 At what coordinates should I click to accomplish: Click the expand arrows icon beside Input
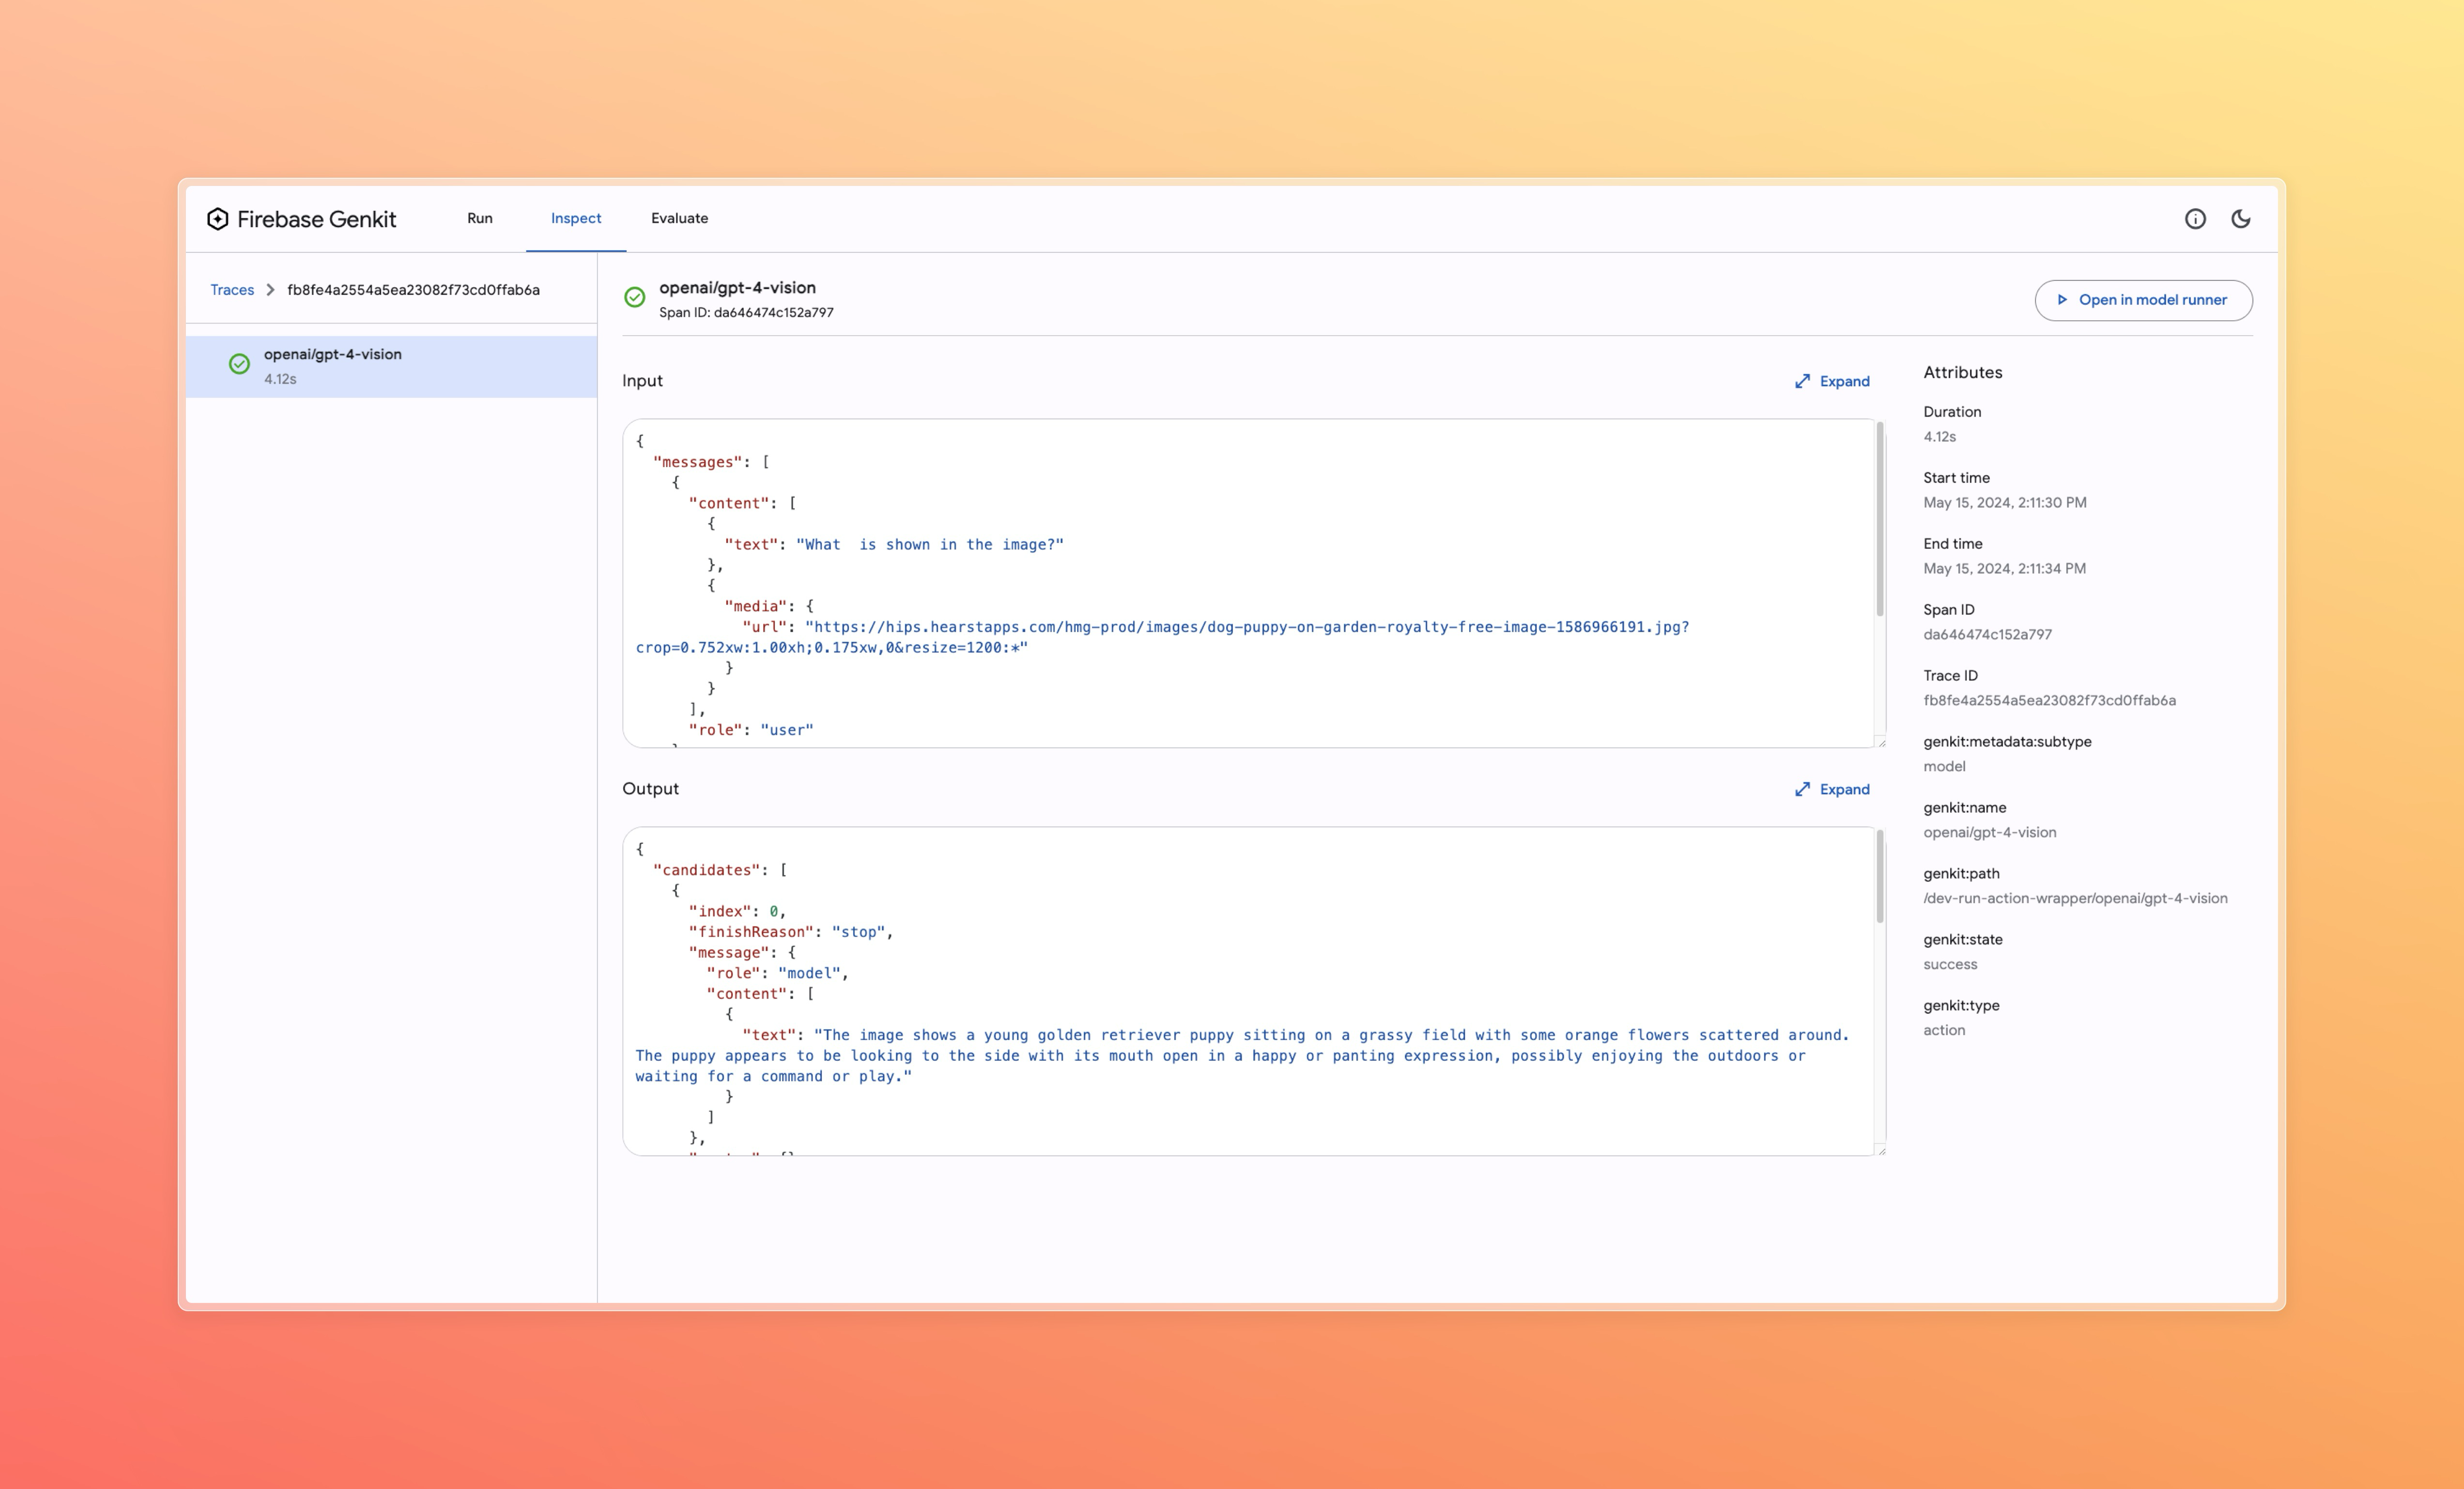click(1802, 381)
